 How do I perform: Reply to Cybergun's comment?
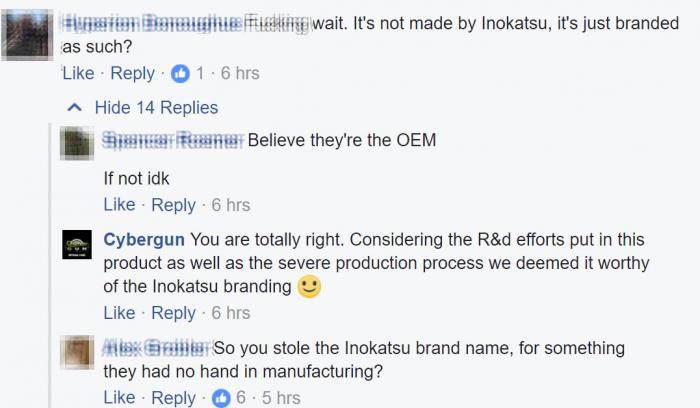173,313
